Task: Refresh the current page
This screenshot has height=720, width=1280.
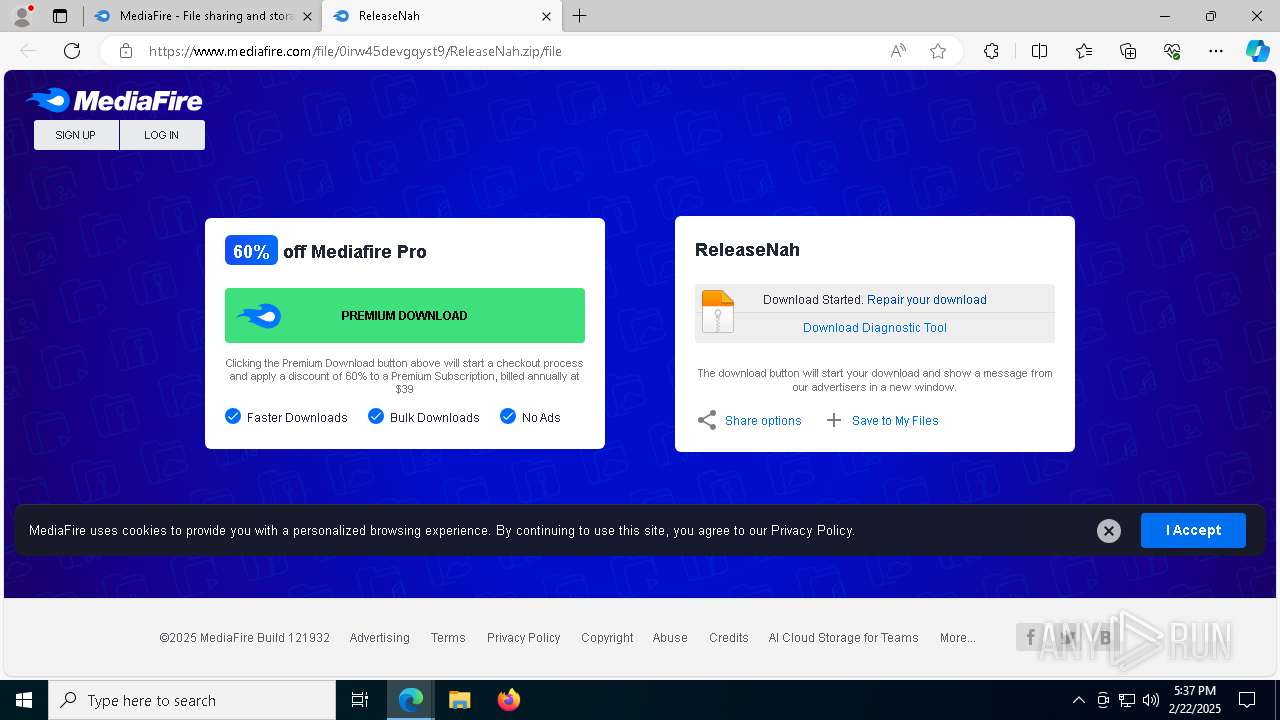Action: click(72, 51)
